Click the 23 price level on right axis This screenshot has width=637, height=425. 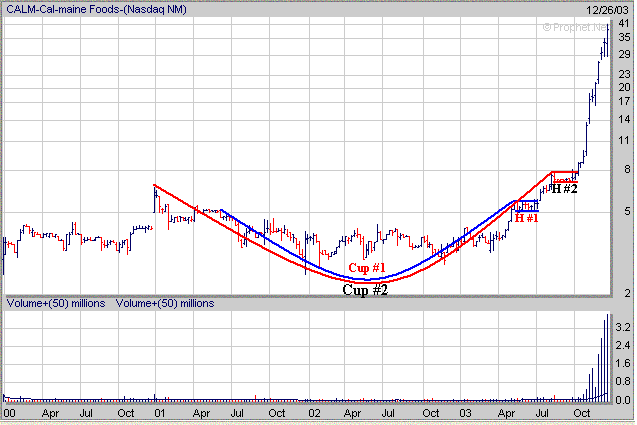(x=623, y=73)
